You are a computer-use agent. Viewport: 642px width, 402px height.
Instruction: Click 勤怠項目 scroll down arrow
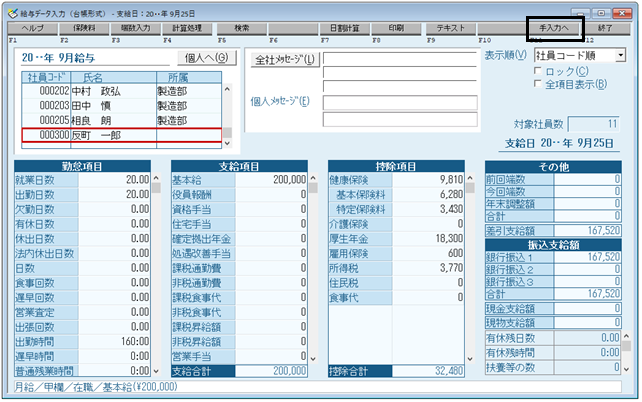156,371
